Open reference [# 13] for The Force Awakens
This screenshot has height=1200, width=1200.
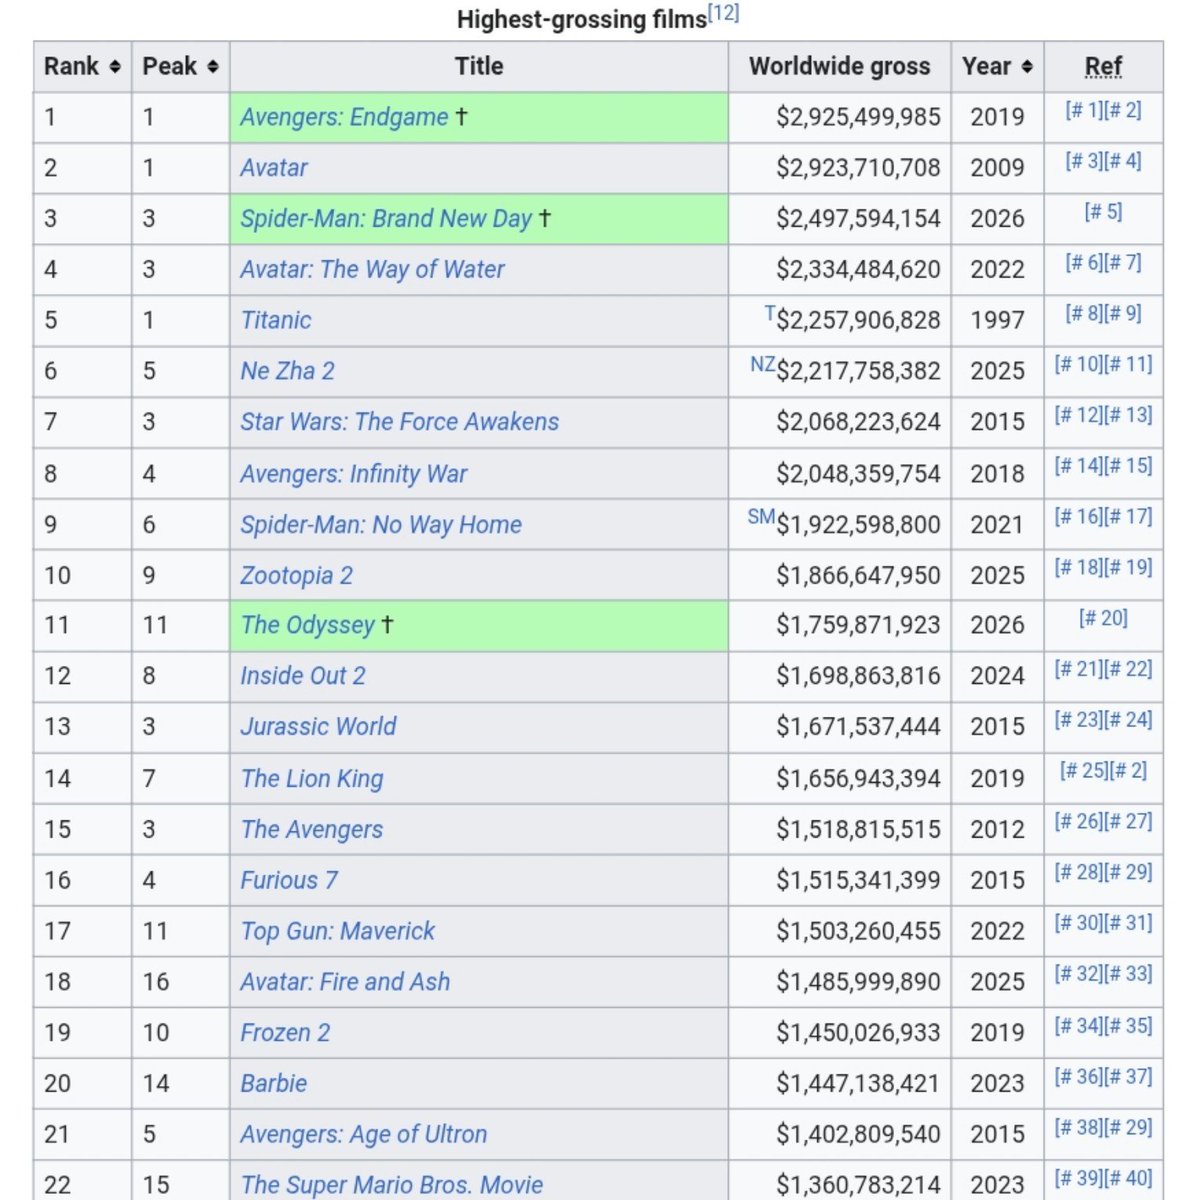[x=1128, y=416]
